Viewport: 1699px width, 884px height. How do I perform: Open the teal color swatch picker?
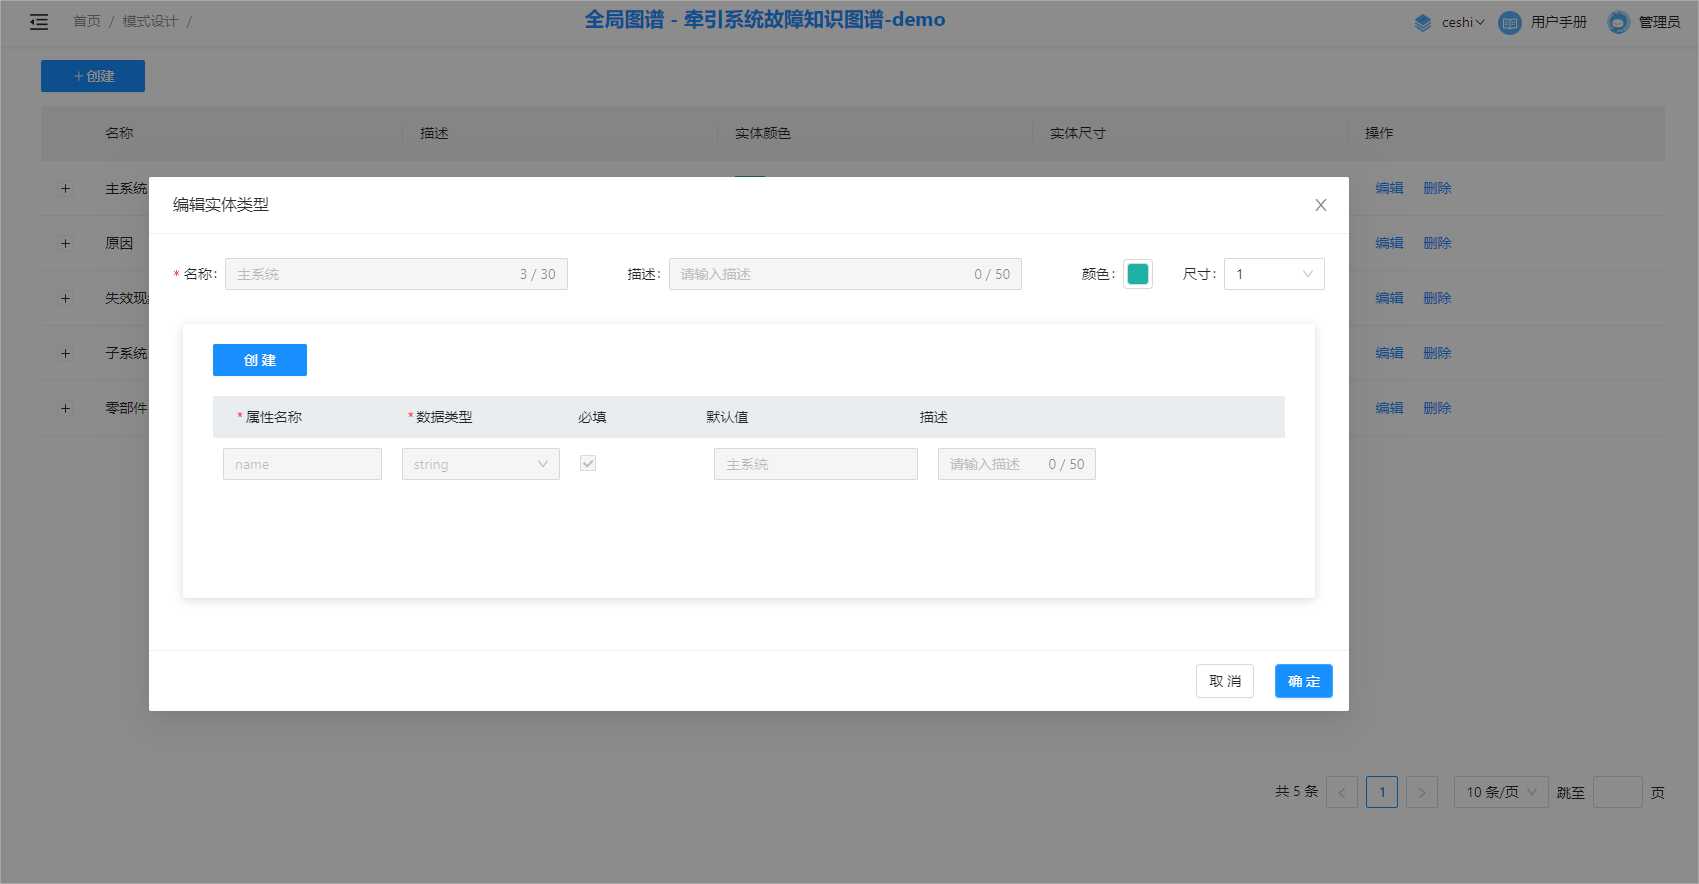[x=1137, y=274]
